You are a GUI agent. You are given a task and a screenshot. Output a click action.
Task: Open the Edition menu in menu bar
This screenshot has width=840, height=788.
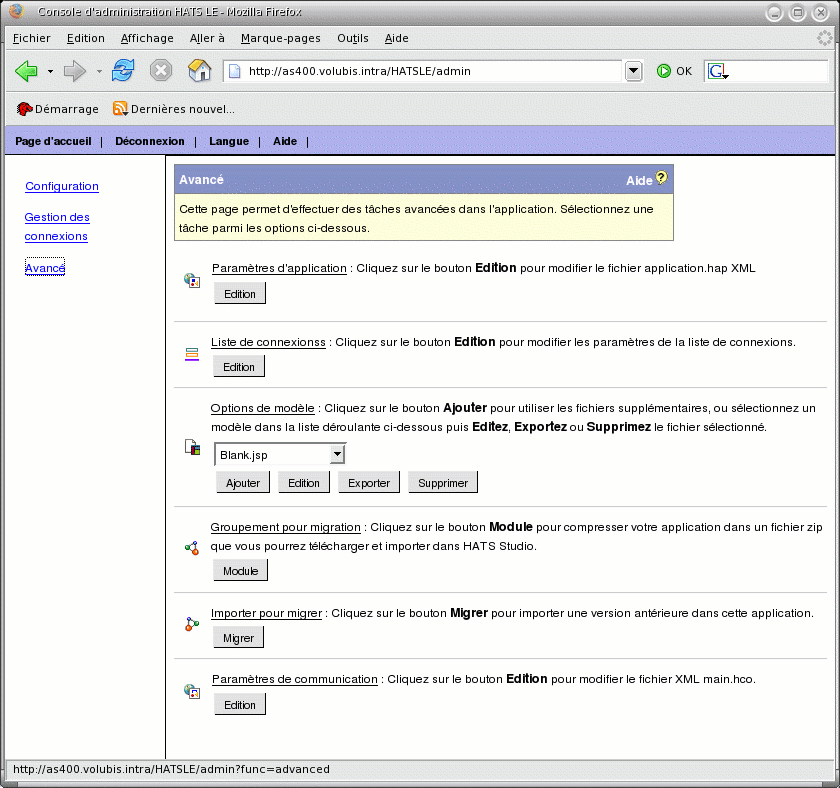coord(86,38)
